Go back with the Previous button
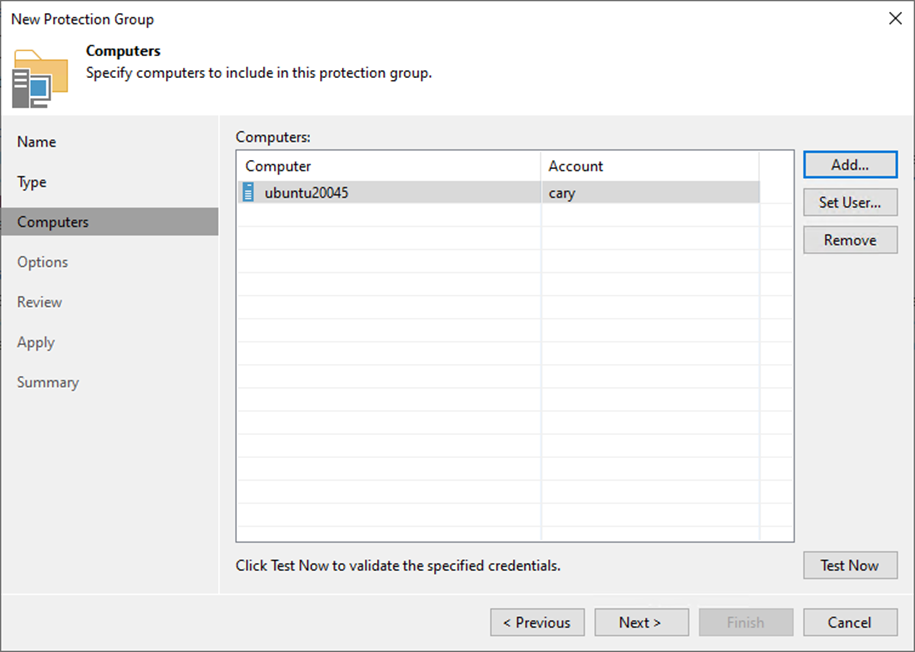 537,622
